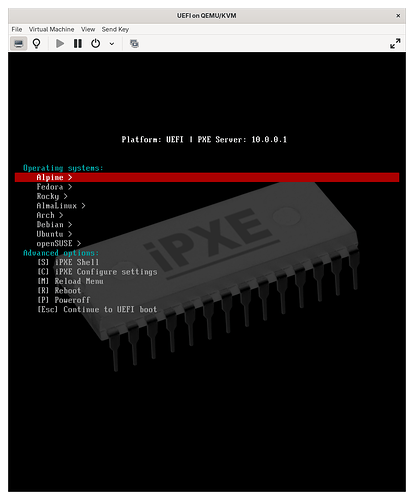Choose the [S] iPXE Shell option
Screen dimensions: 413x500
click(68, 262)
